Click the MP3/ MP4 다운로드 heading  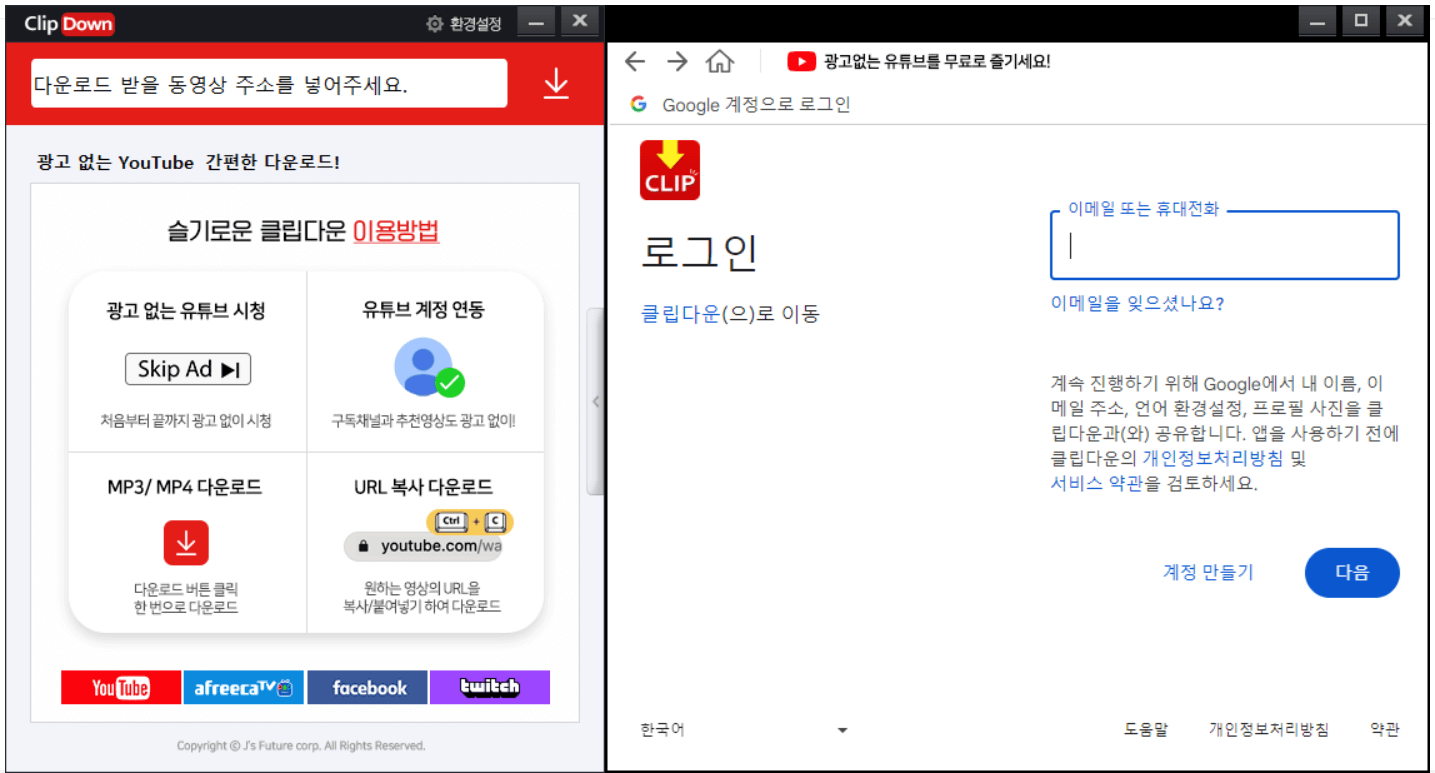185,487
